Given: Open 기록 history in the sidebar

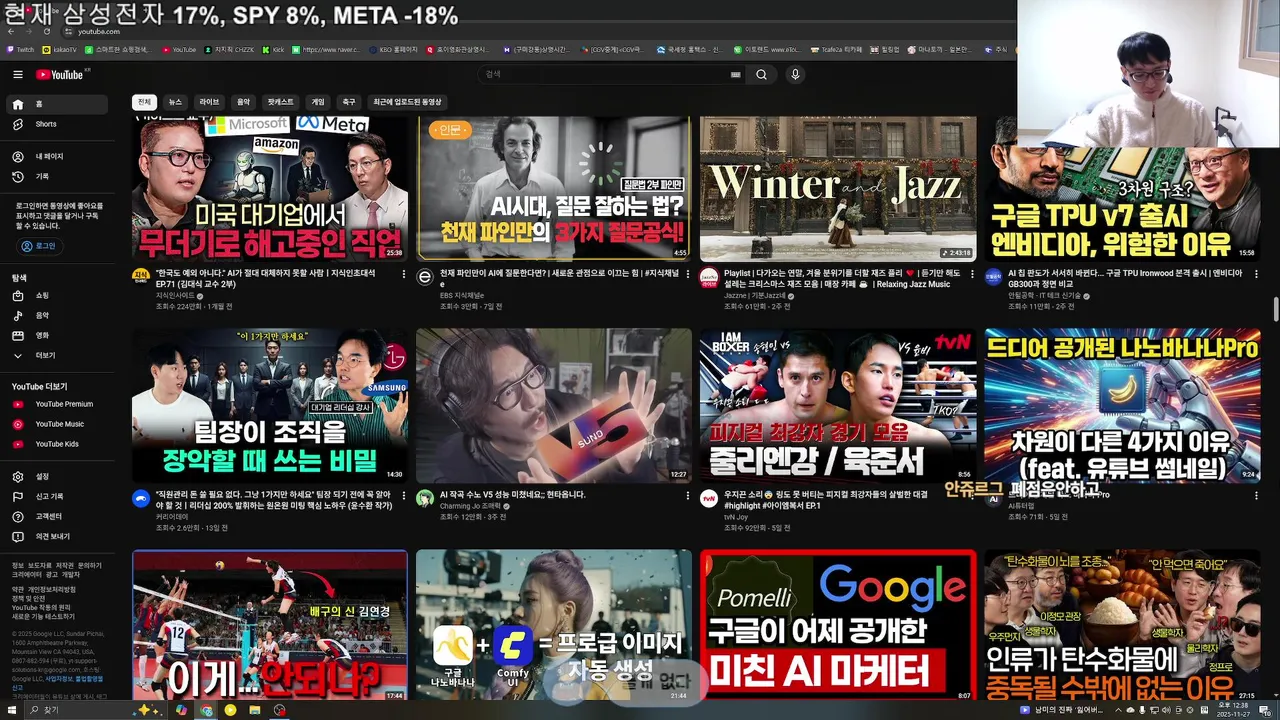Looking at the screenshot, I should (58, 177).
